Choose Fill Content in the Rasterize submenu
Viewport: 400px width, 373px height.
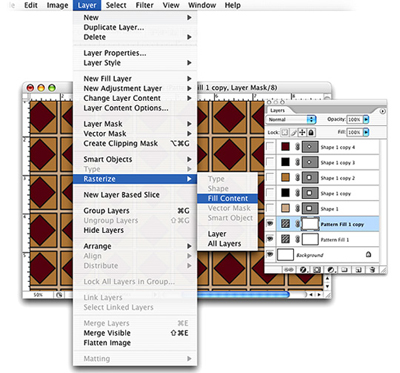(227, 198)
